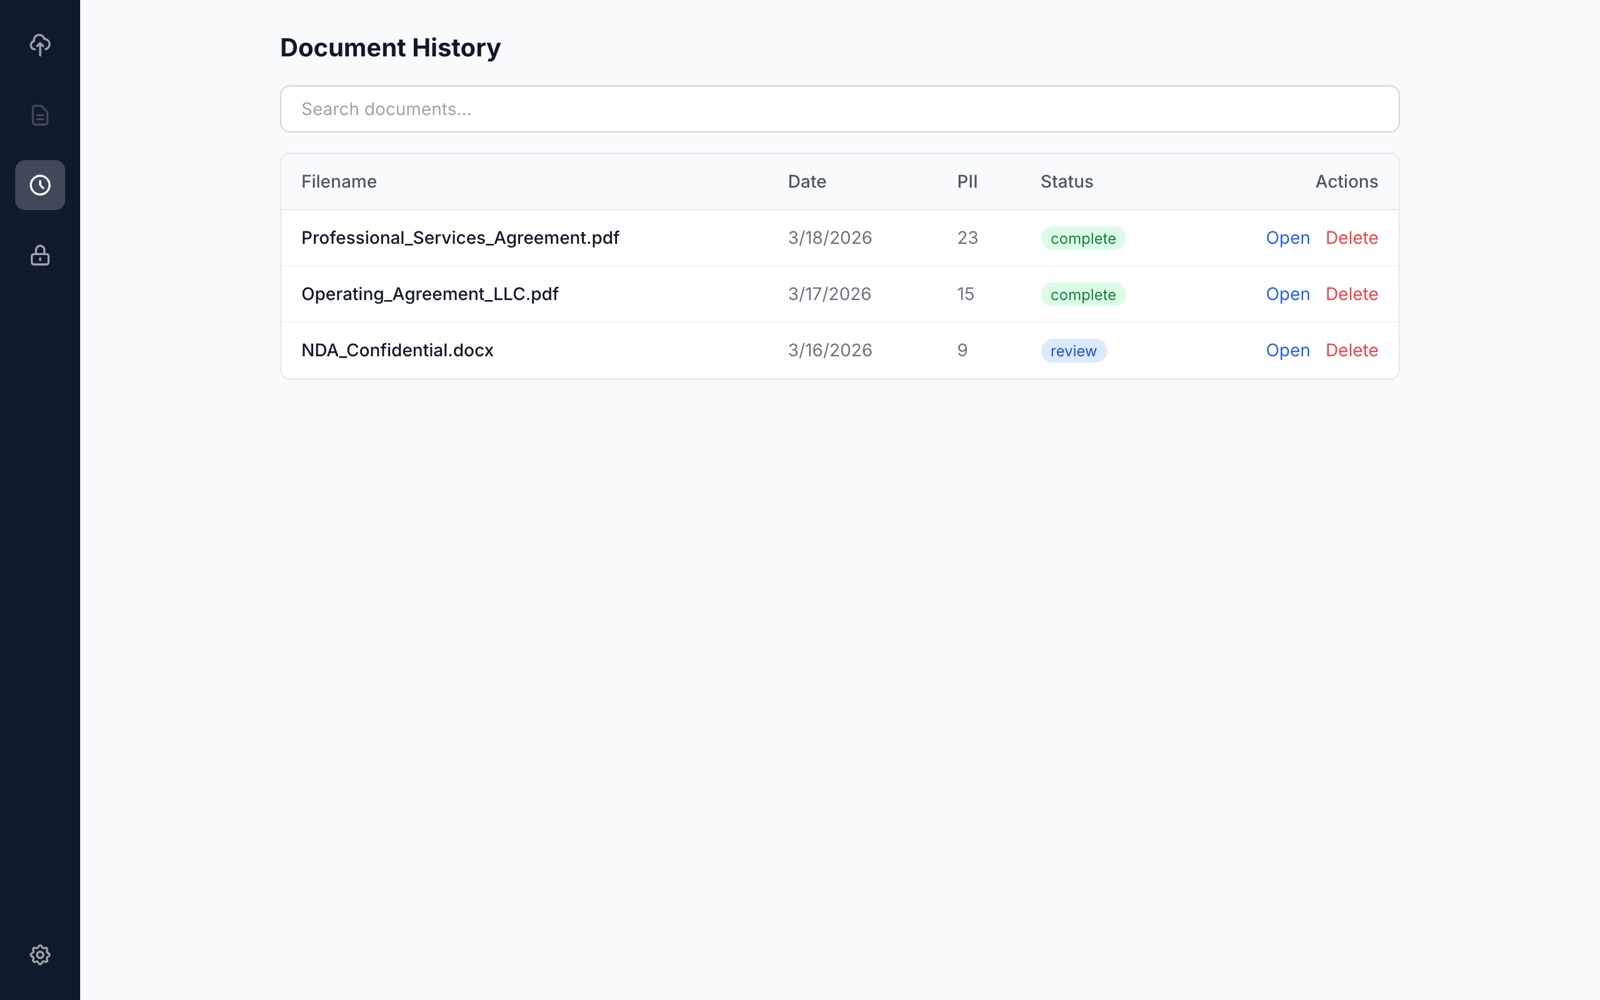
Task: Click the history clock icon in sidebar
Action: 40,185
